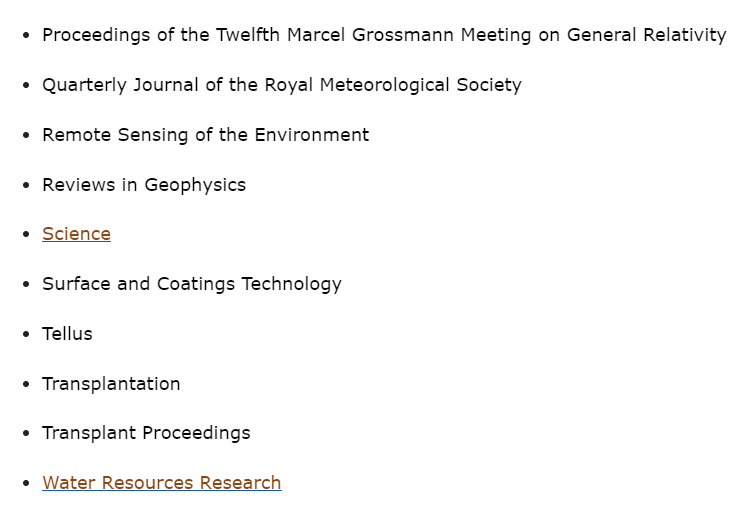The width and height of the screenshot is (756, 525).
Task: Click the bullet beside Science
Action: pyautogui.click(x=26, y=235)
